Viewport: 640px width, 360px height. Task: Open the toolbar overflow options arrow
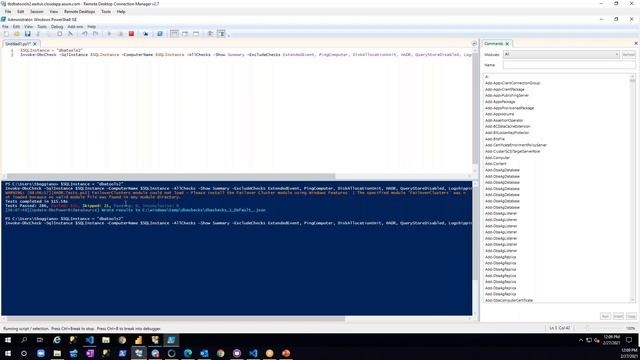tap(229, 35)
